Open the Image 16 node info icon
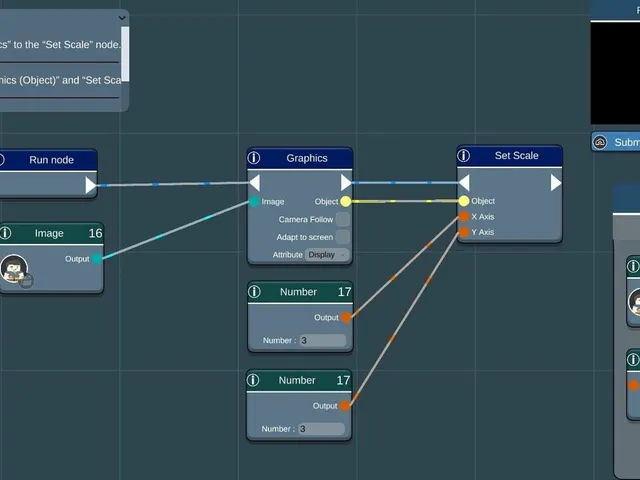 pos(5,233)
